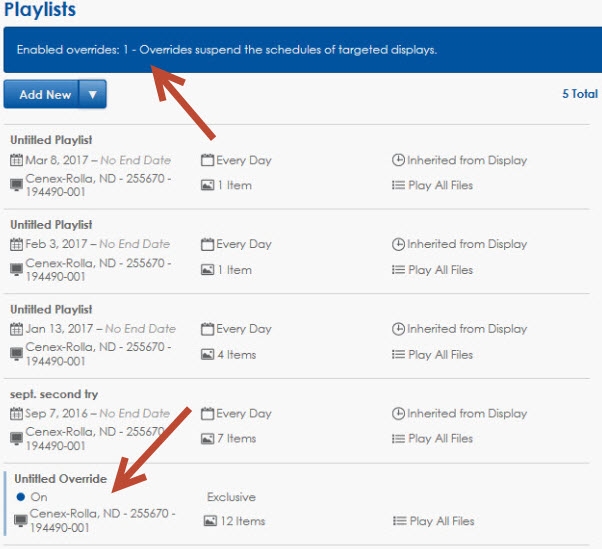Expand the Add New dropdown arrow
Screen dimensions: 602x549
(x=92, y=95)
